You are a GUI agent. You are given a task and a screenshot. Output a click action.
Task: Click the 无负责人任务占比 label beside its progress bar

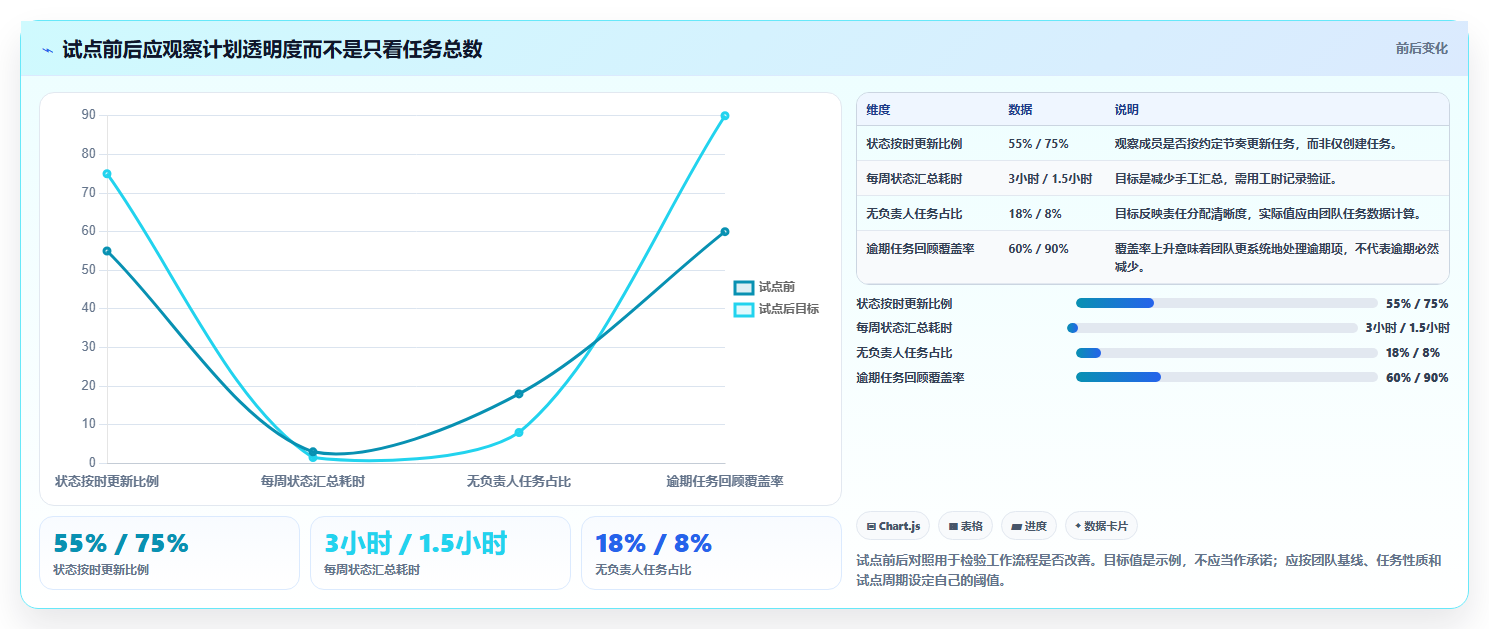tap(904, 352)
